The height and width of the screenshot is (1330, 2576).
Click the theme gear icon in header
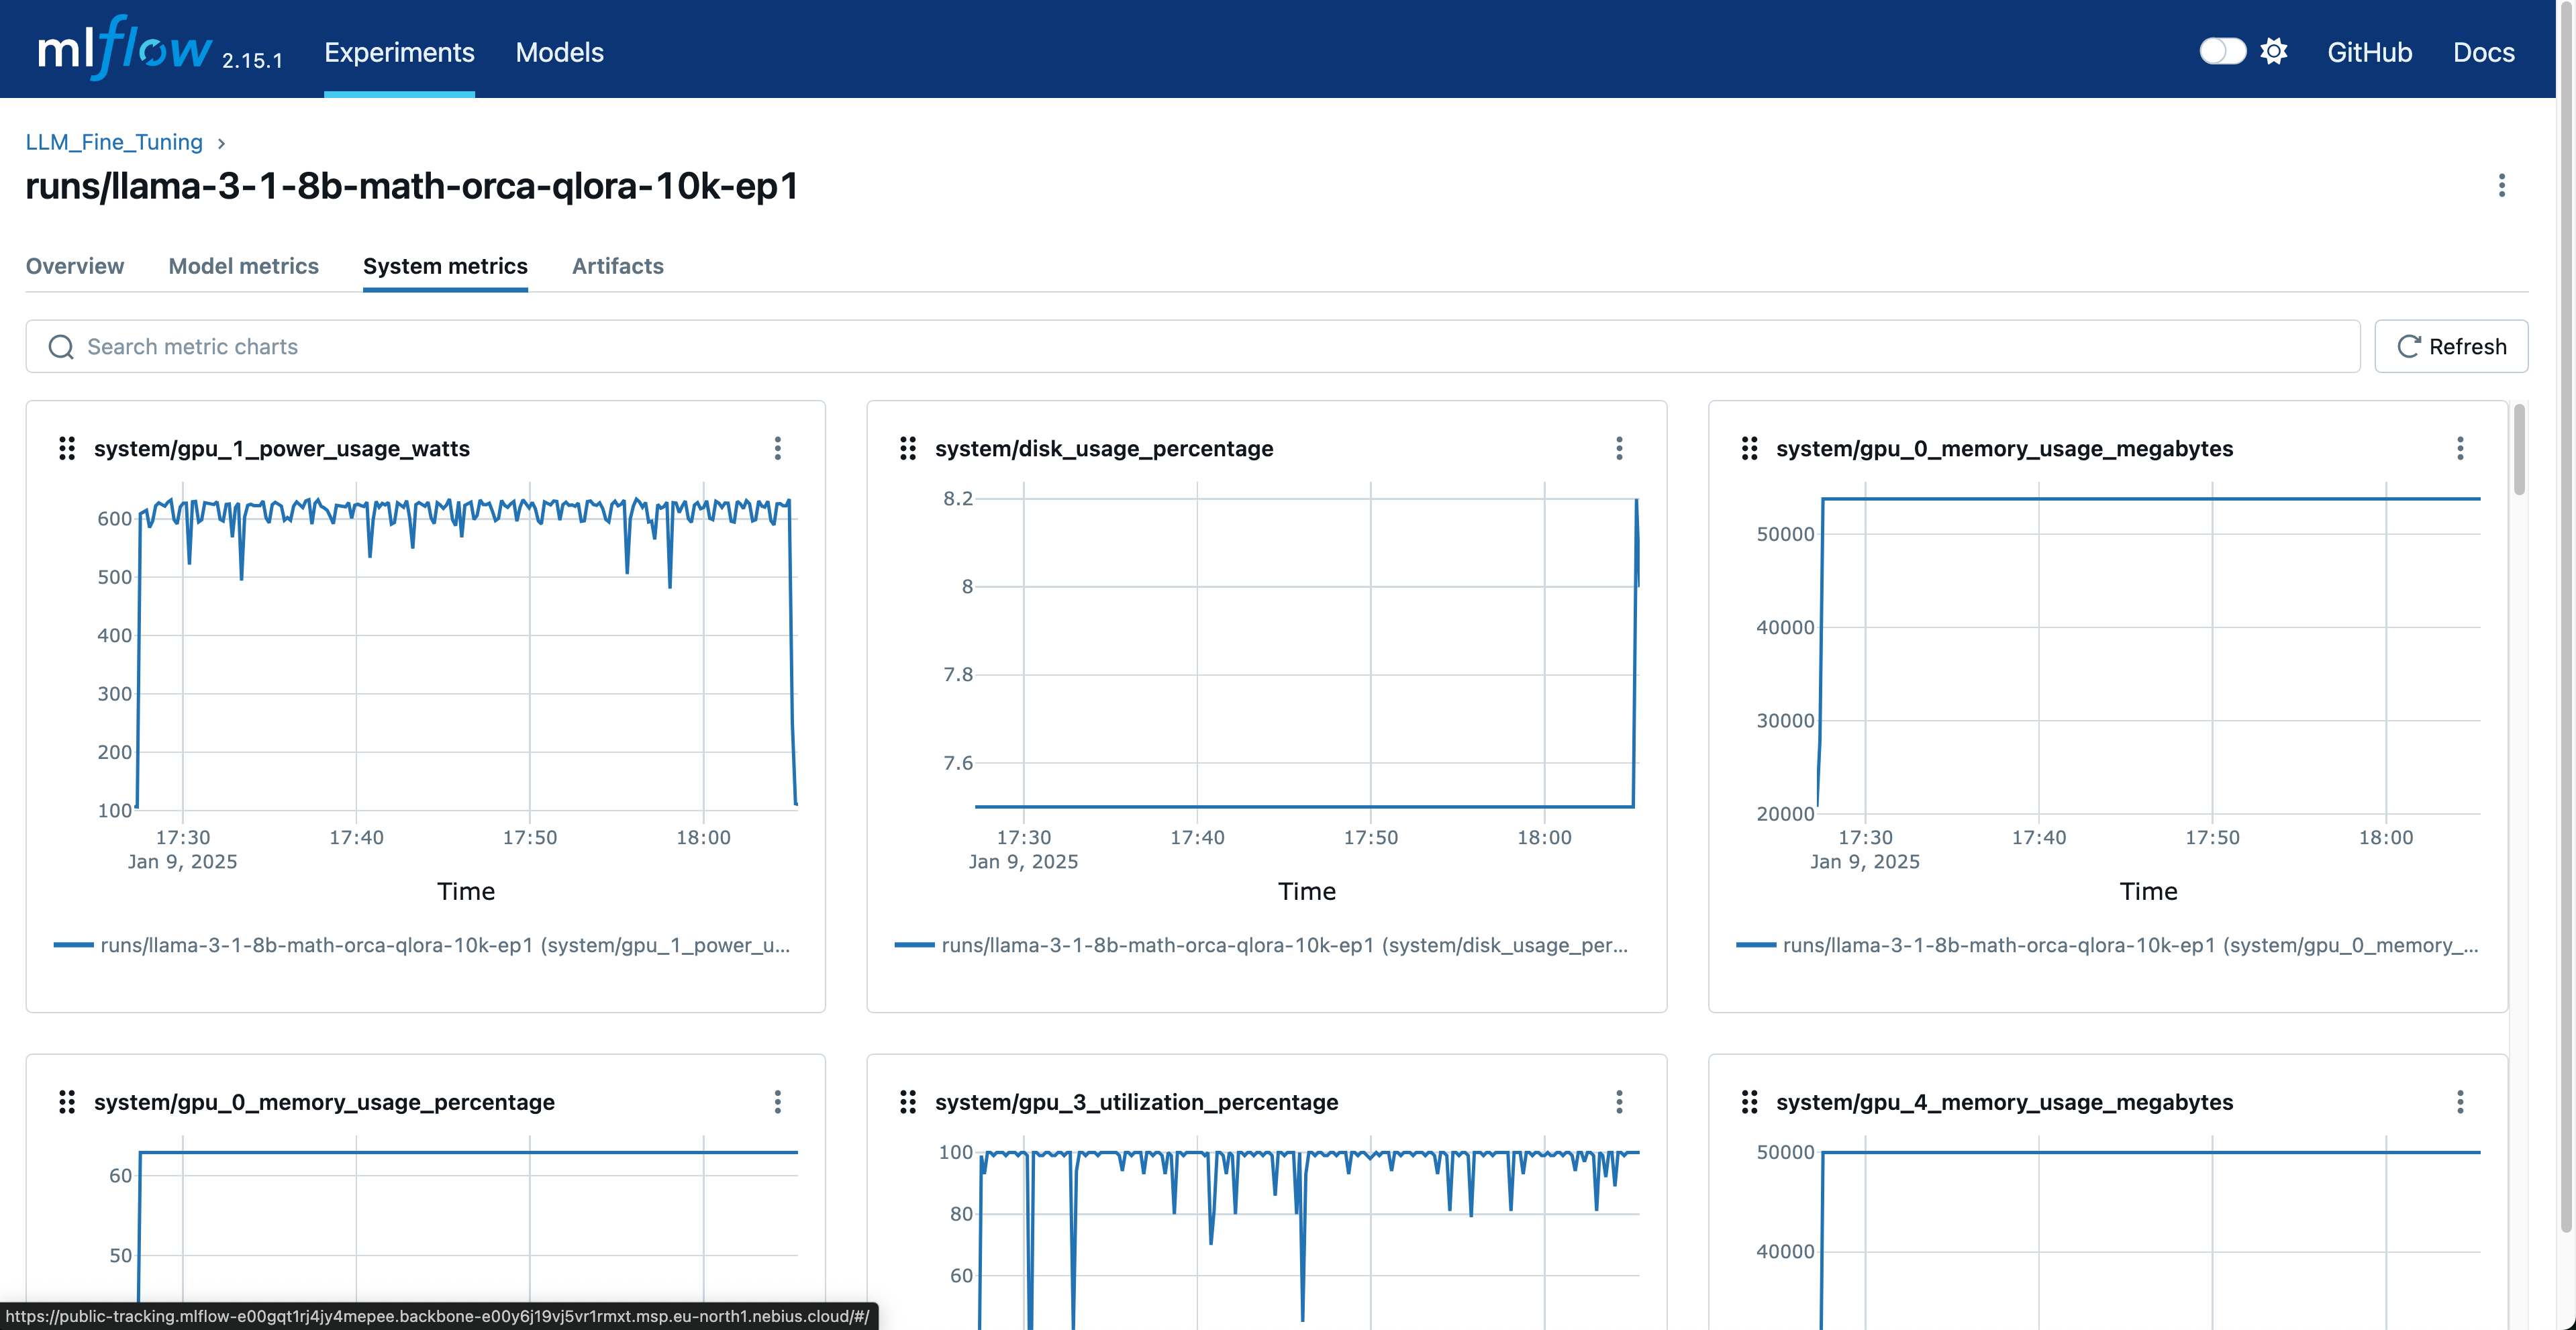coord(2274,51)
